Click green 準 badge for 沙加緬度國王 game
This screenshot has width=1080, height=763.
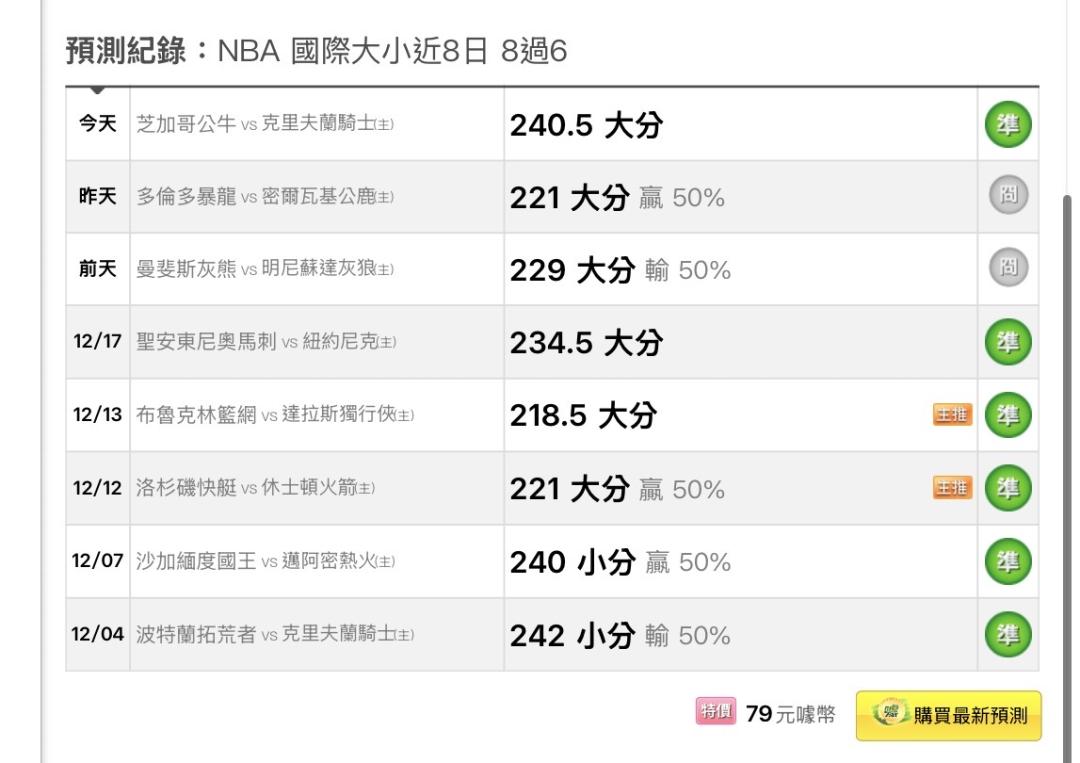click(1008, 562)
